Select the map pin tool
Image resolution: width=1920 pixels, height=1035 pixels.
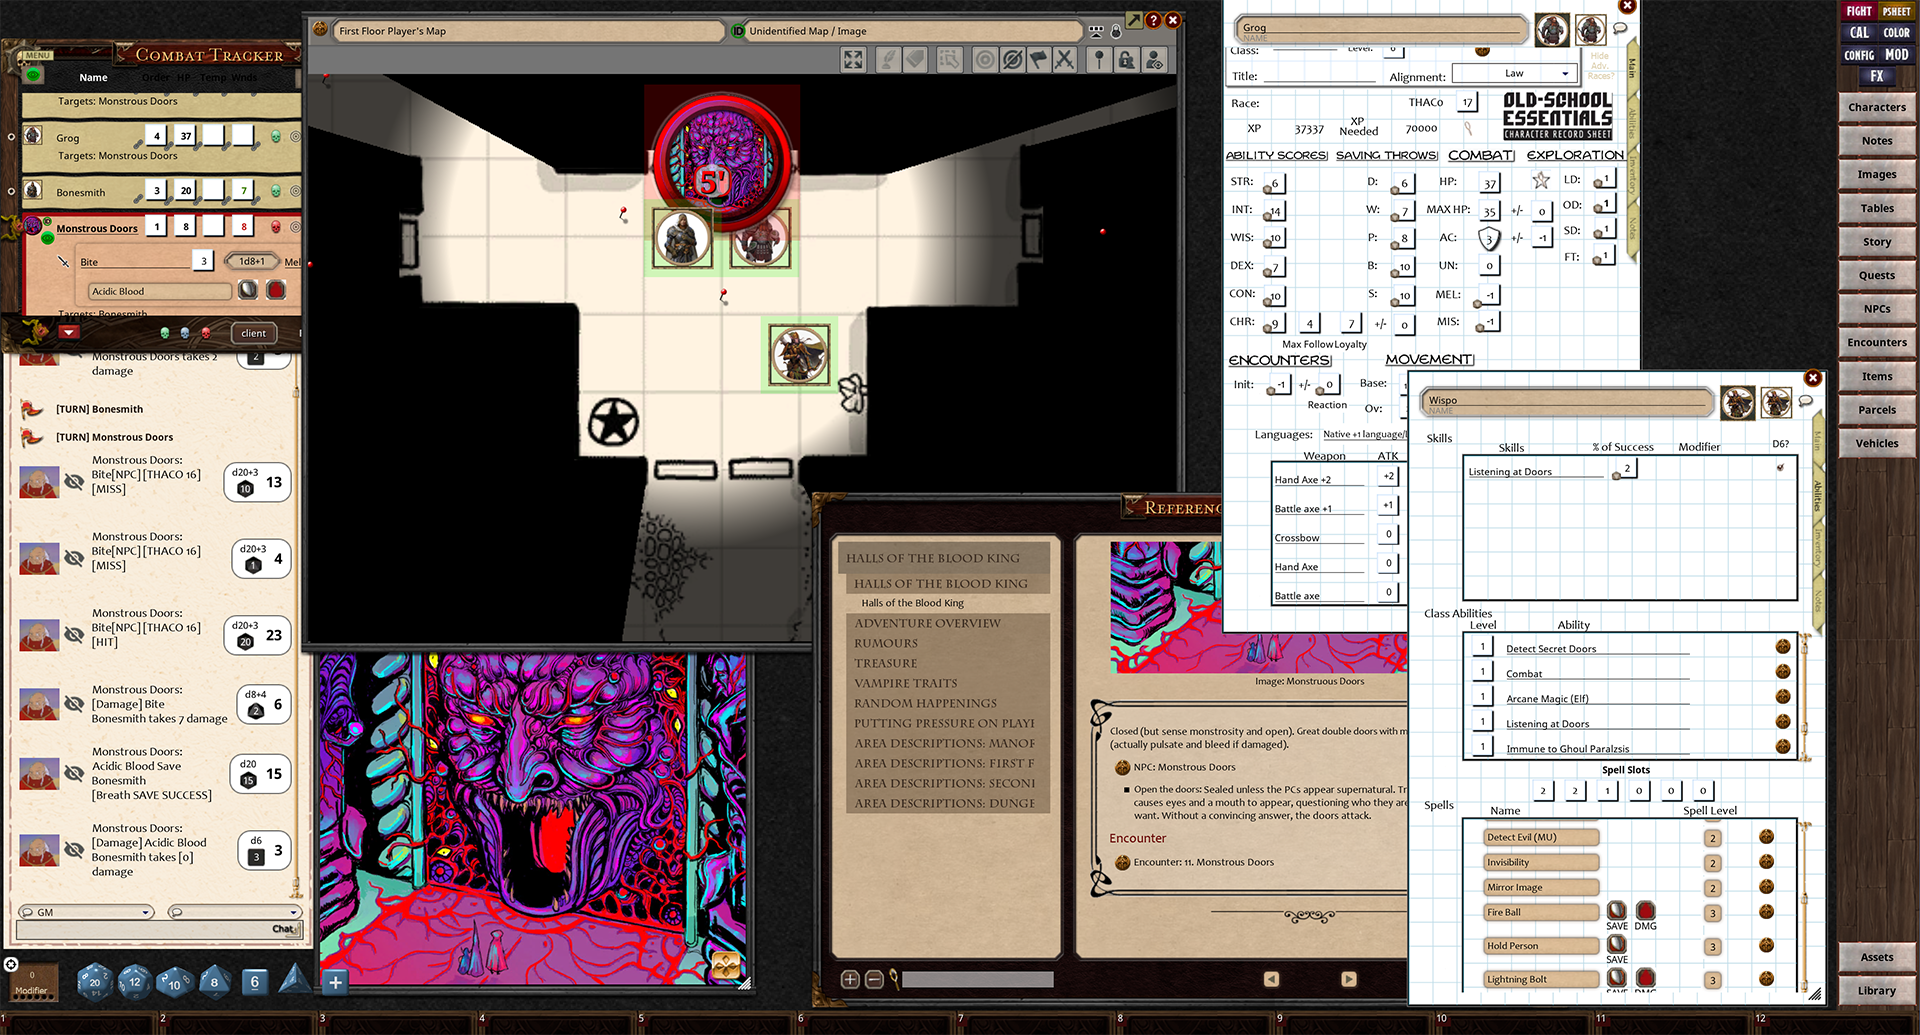(x=1099, y=60)
